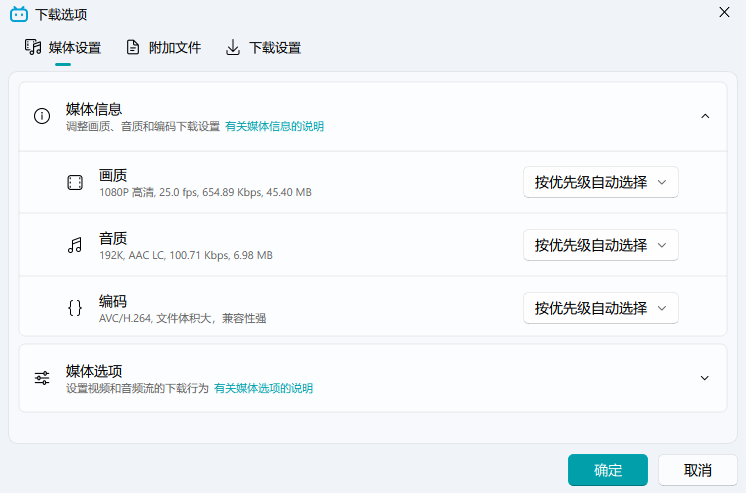Click the attached files document icon
The height and width of the screenshot is (493, 746).
click(x=133, y=47)
